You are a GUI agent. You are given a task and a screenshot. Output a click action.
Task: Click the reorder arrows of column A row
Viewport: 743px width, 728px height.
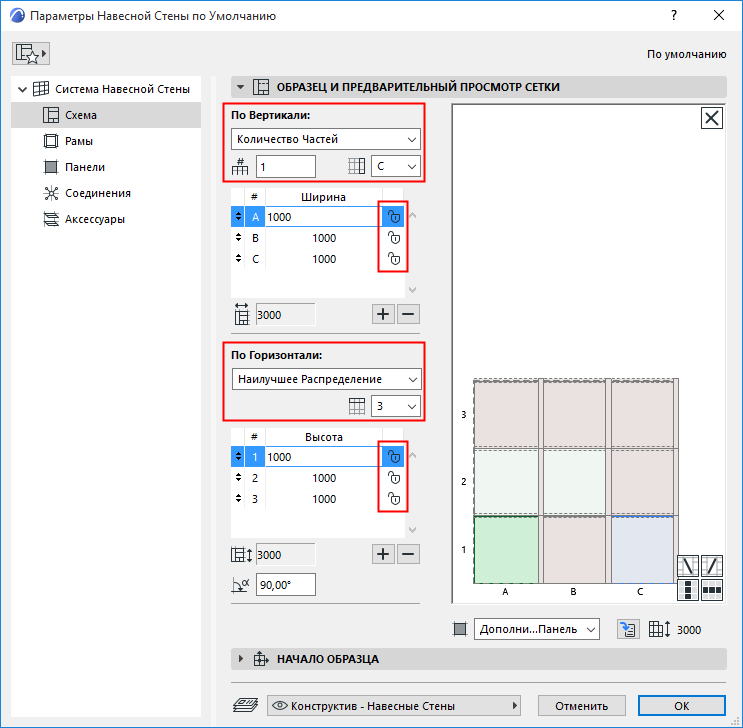(x=238, y=217)
